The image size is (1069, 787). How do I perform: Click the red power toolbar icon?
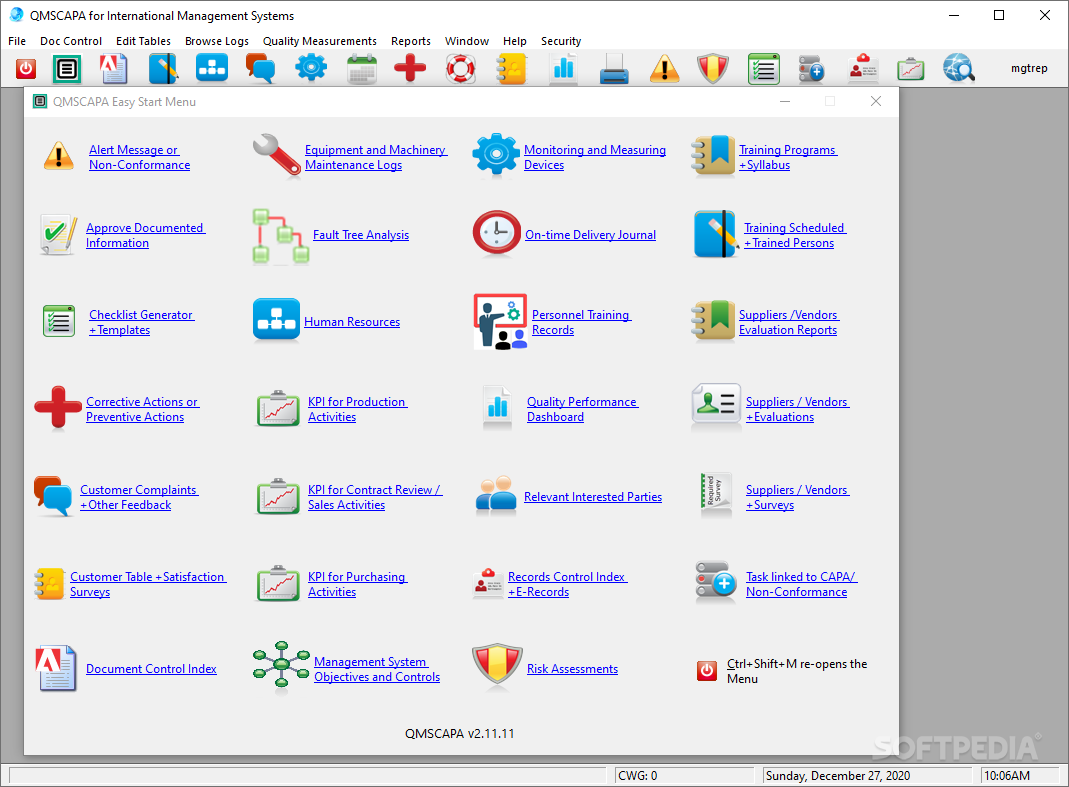(26, 68)
